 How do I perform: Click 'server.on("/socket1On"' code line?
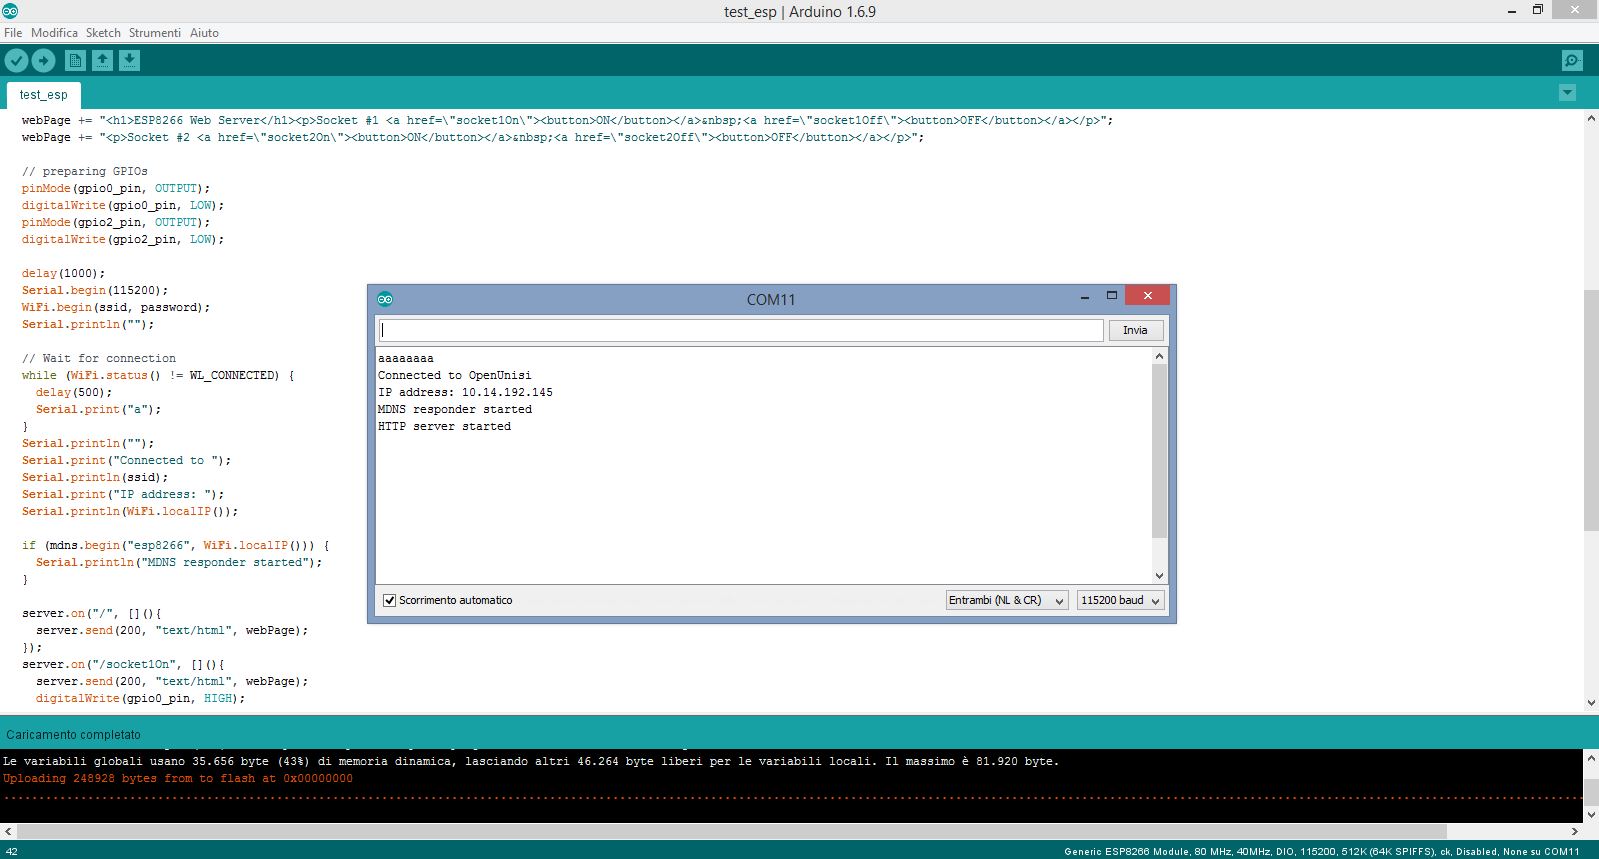123,664
